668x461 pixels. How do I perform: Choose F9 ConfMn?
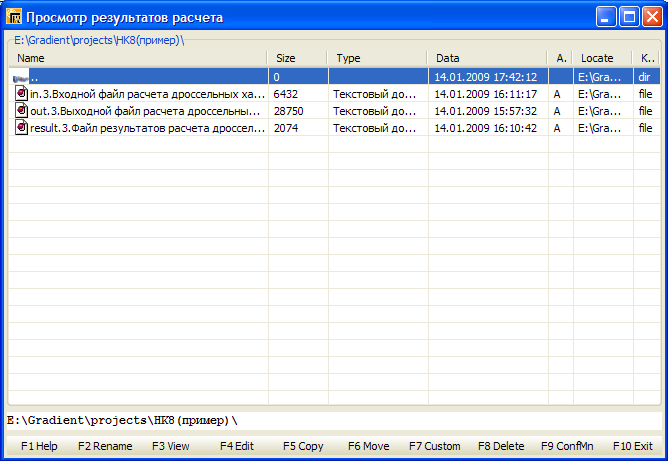pyautogui.click(x=567, y=446)
